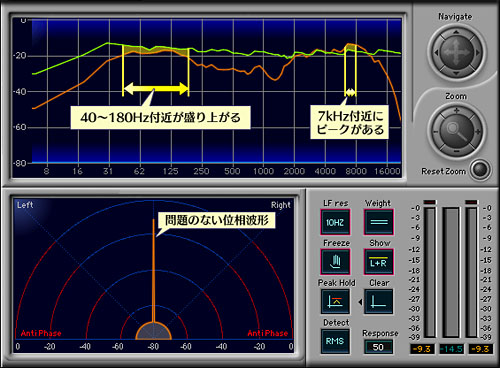Click the left meter red clip indicator
Image resolution: width=500 pixels, height=368 pixels.
click(x=429, y=202)
